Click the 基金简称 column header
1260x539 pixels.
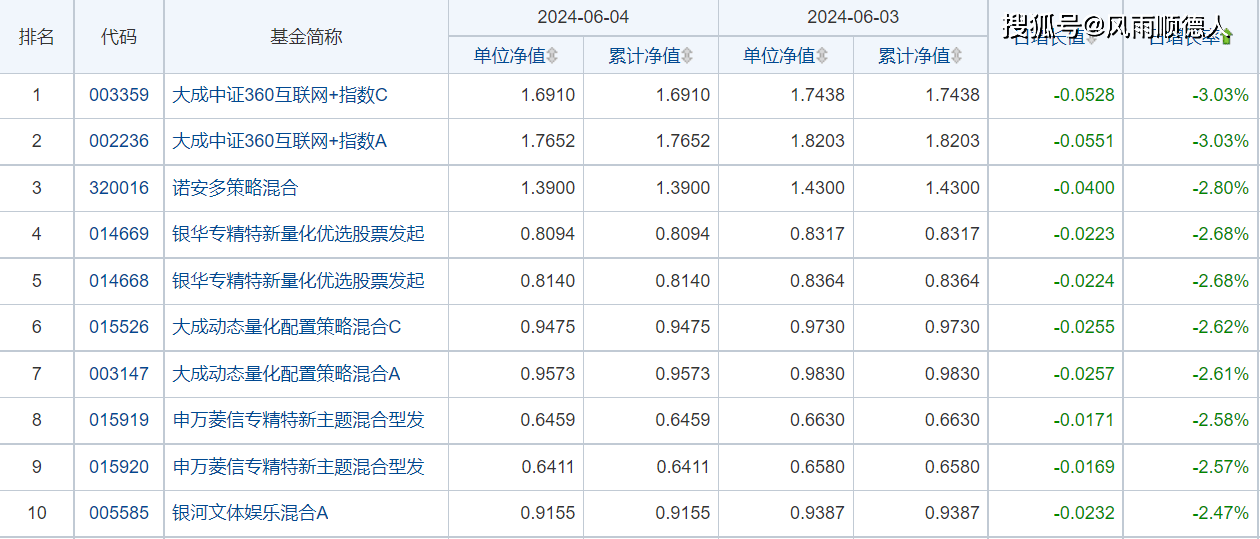click(x=306, y=37)
